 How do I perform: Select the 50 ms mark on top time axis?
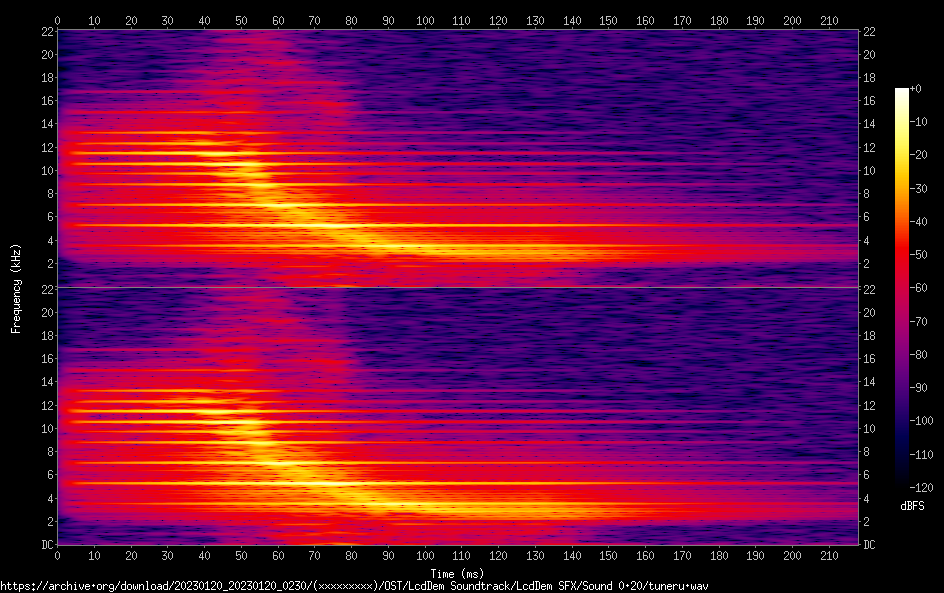coord(241,20)
